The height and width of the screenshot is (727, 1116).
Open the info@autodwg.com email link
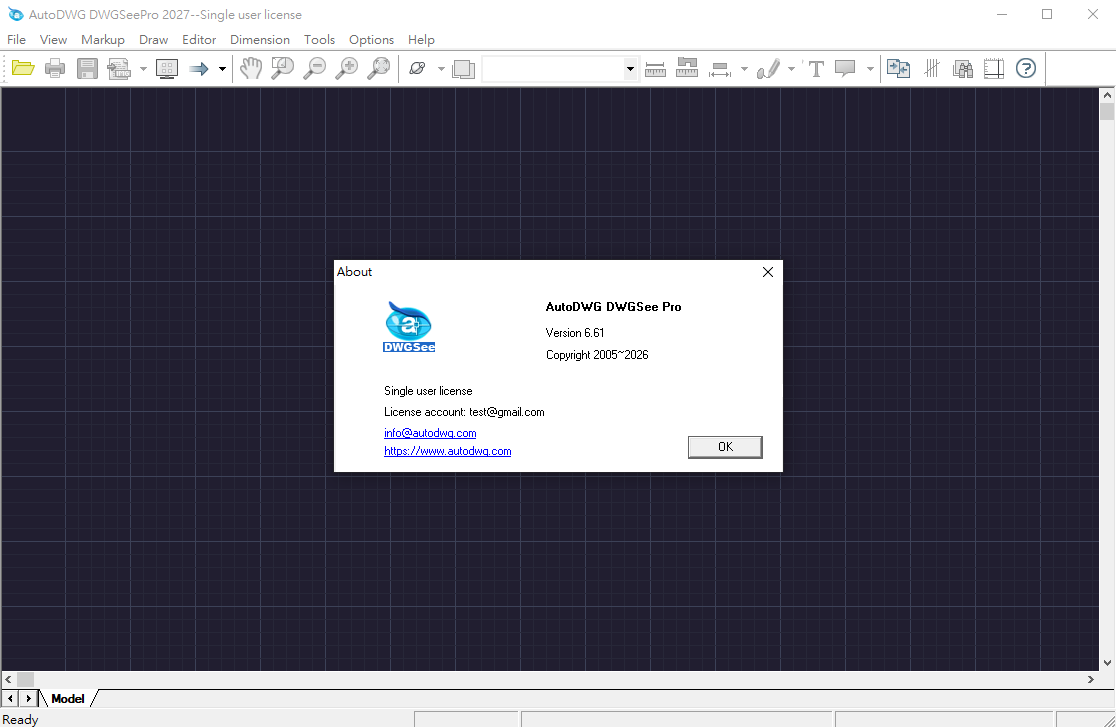[x=430, y=433]
